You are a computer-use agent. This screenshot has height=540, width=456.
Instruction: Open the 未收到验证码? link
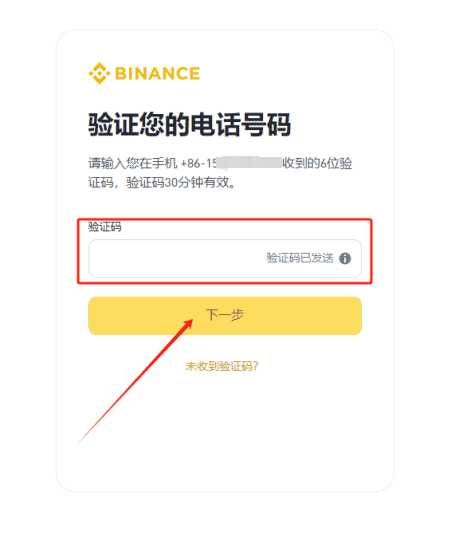click(x=222, y=366)
